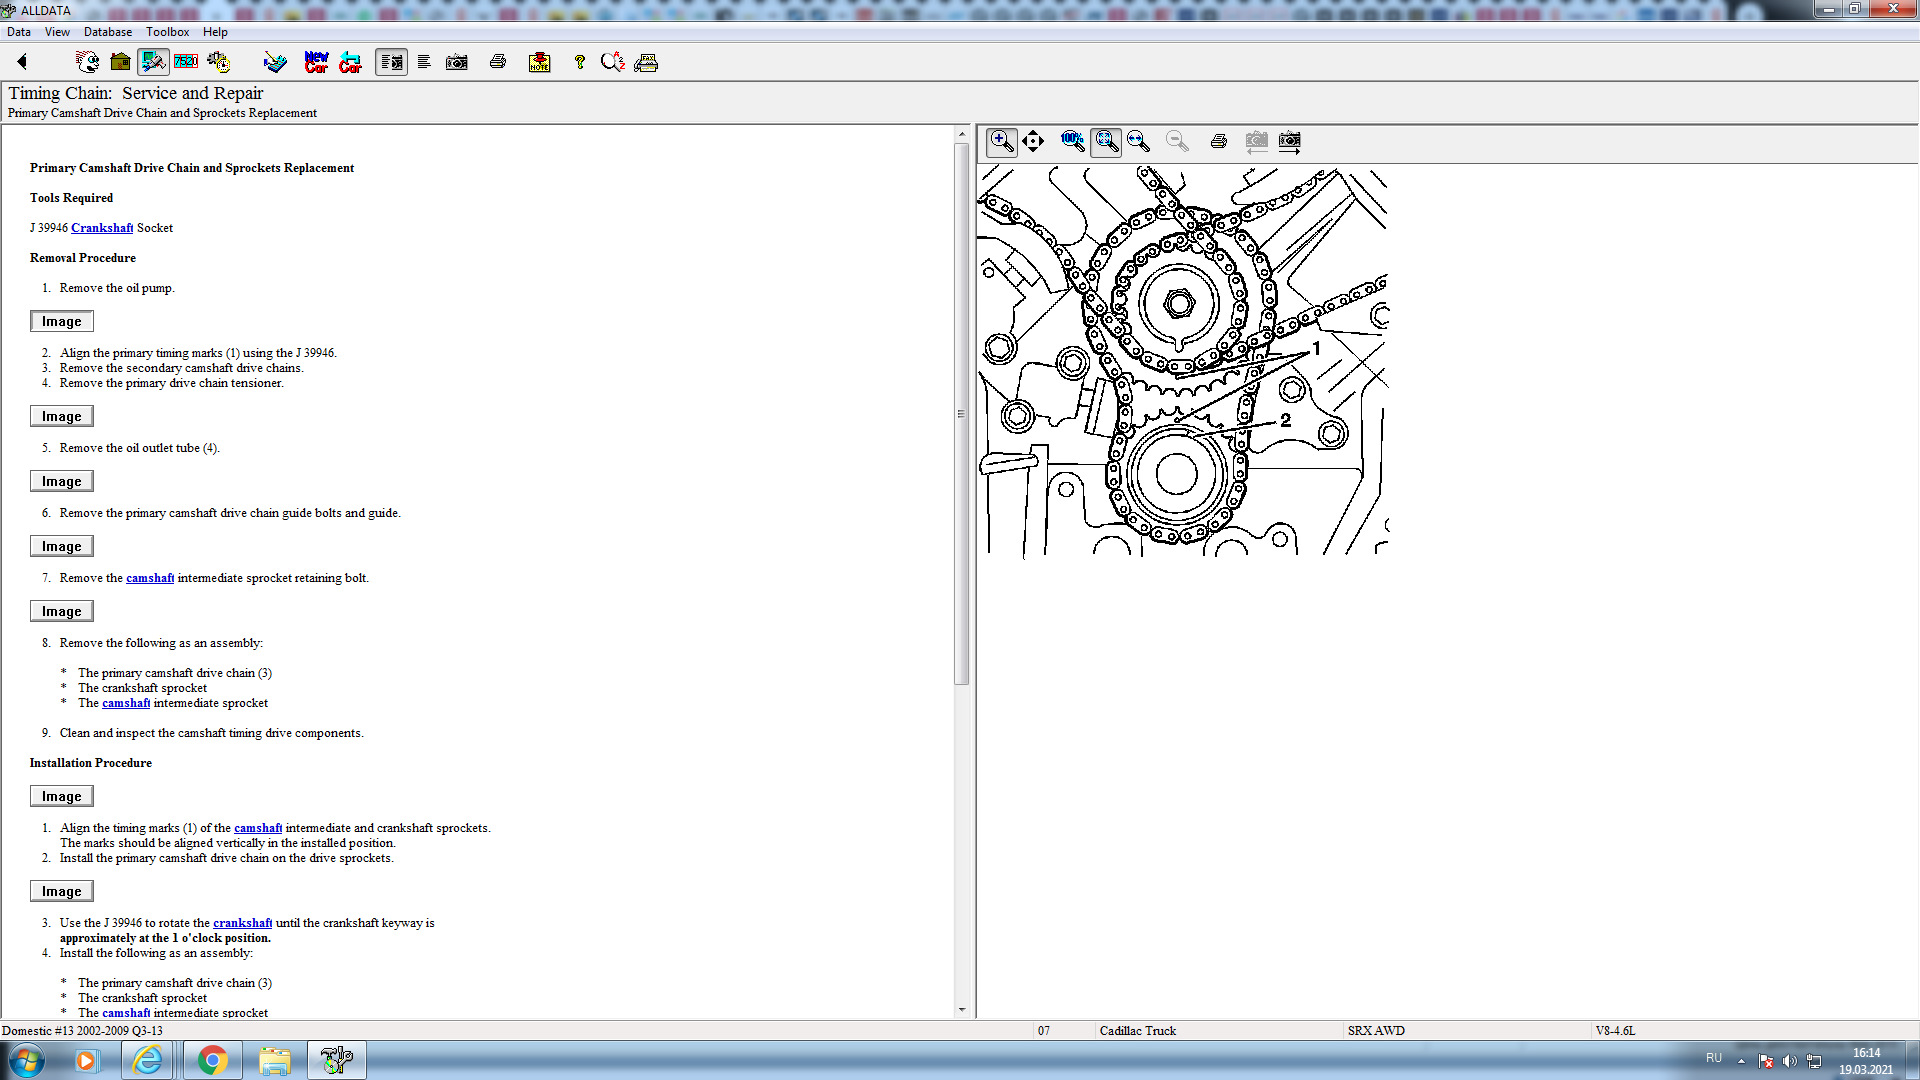Toggle the zoom-in magnifier tool
1920x1080 pixels.
(1001, 141)
